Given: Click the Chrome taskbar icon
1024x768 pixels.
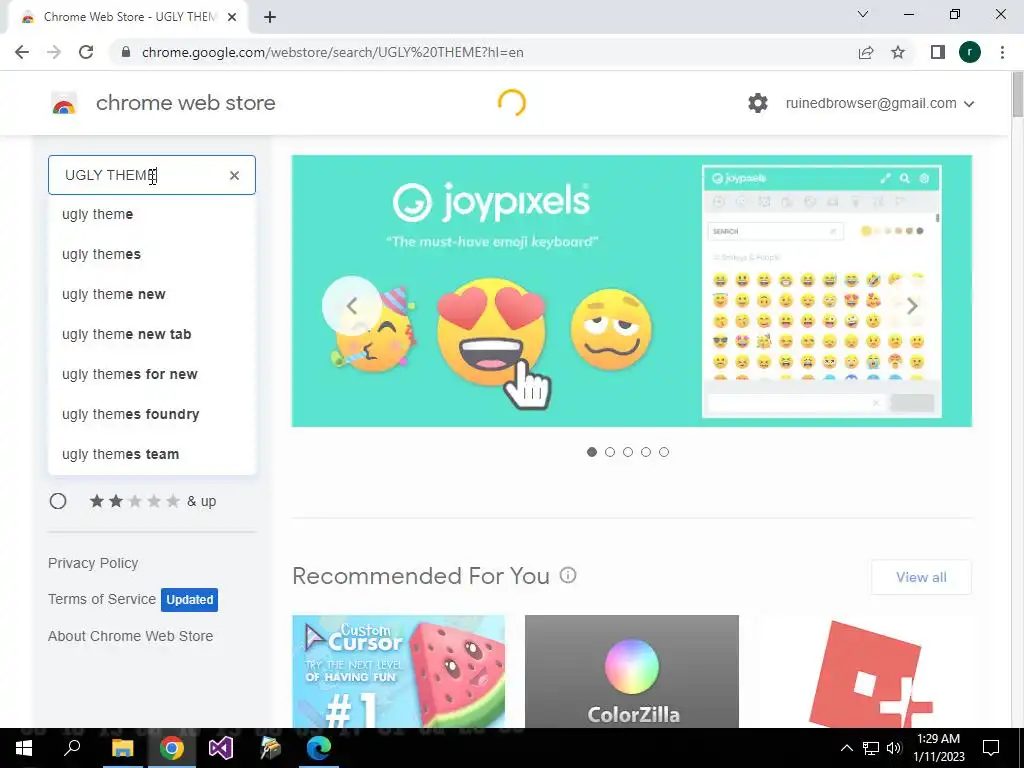Looking at the screenshot, I should tap(172, 748).
